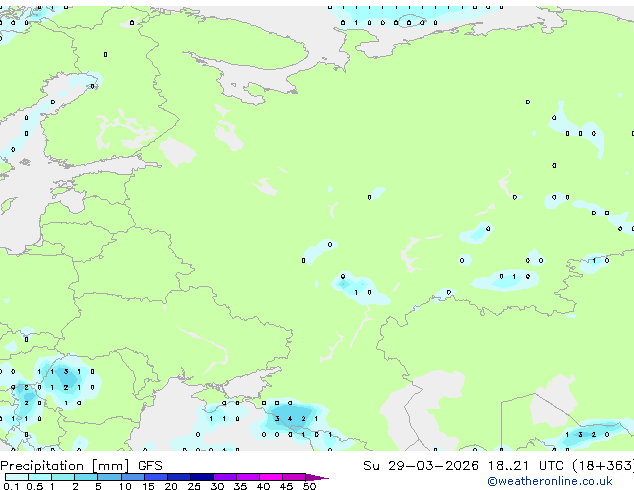This screenshot has height=490, width=634.
Task: Pick the 30–35 mm violet legend swatch
Action: pyautogui.click(x=225, y=477)
